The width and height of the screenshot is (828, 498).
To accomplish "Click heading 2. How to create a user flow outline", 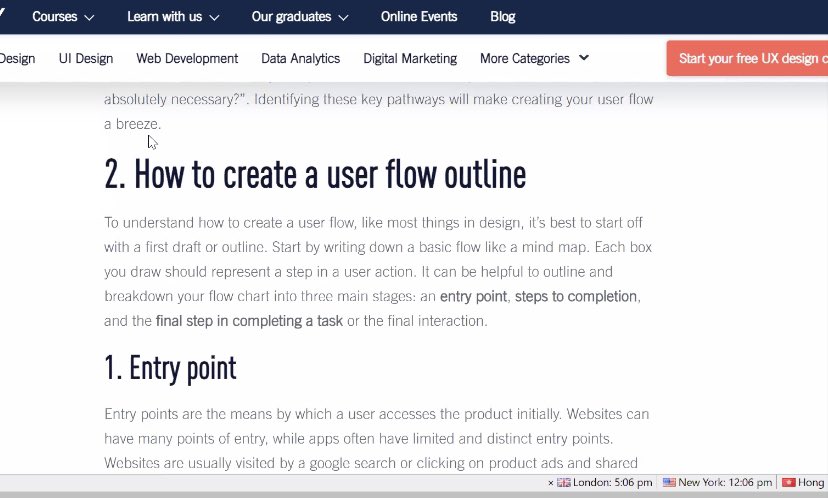I will [x=315, y=174].
